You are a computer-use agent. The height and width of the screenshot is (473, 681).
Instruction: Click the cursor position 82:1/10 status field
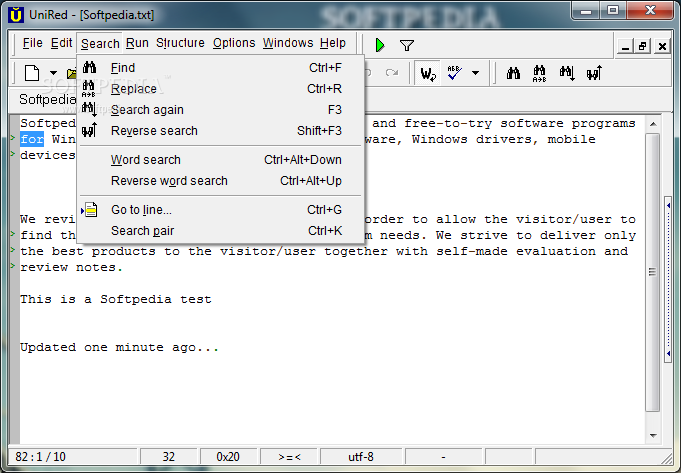(x=73, y=457)
